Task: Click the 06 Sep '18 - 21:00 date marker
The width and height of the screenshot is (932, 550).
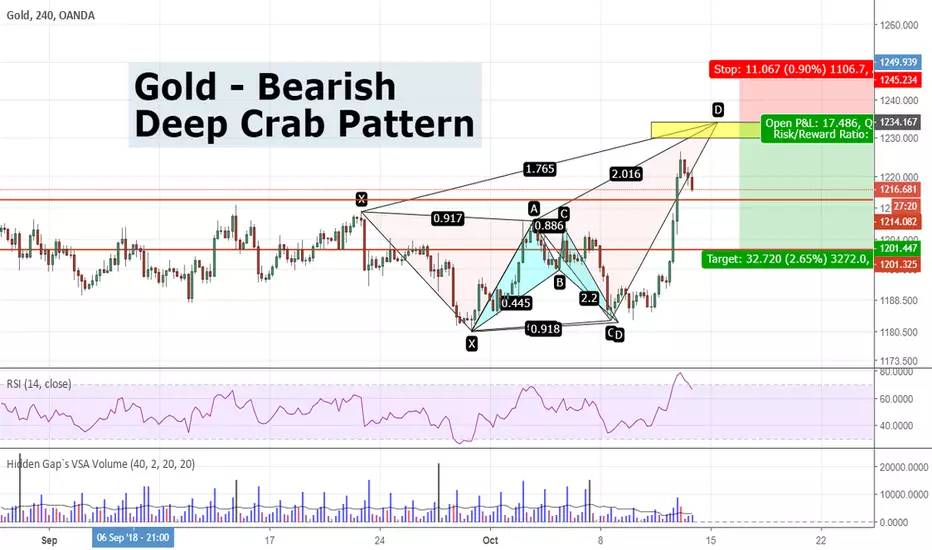Action: tap(133, 538)
